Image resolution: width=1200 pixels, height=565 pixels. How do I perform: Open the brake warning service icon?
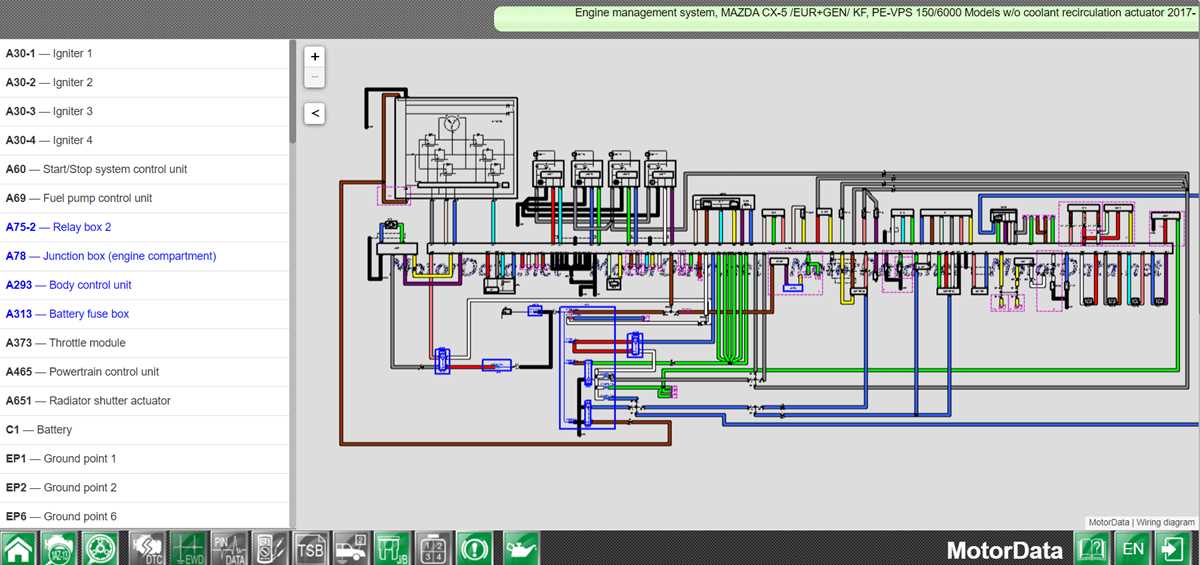point(475,548)
